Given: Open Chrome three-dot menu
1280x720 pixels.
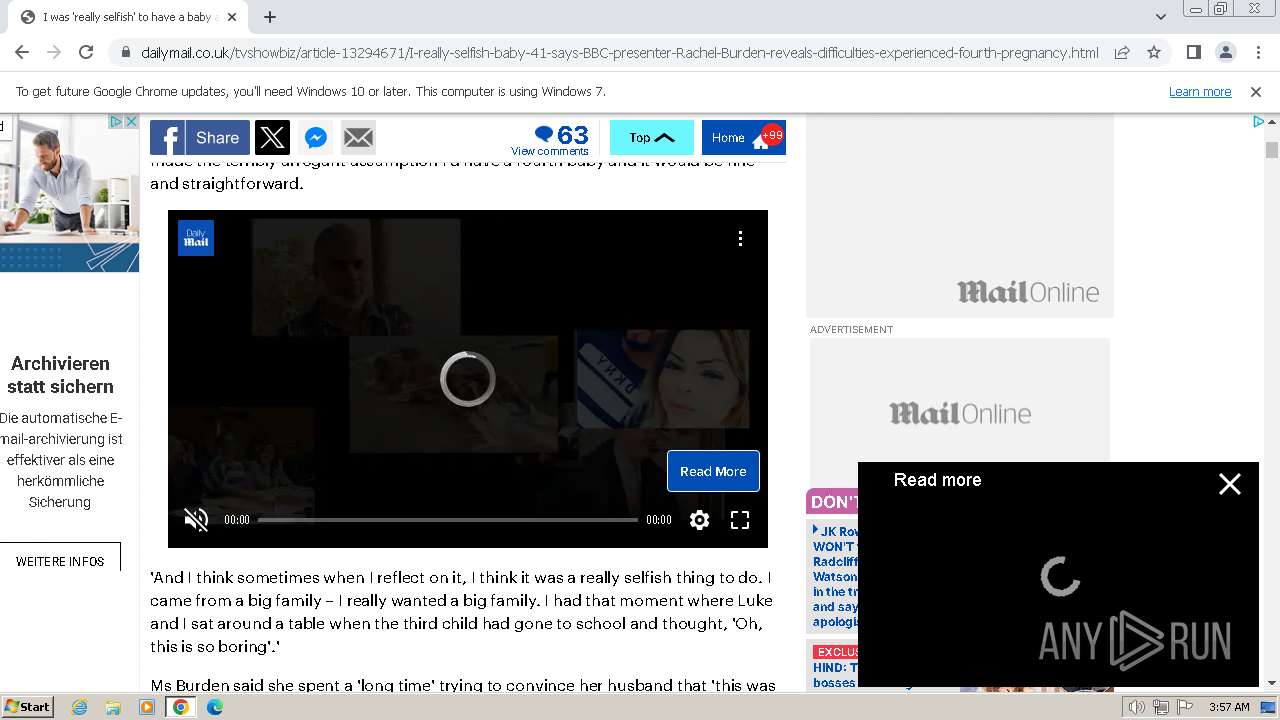Looking at the screenshot, I should (x=1258, y=53).
